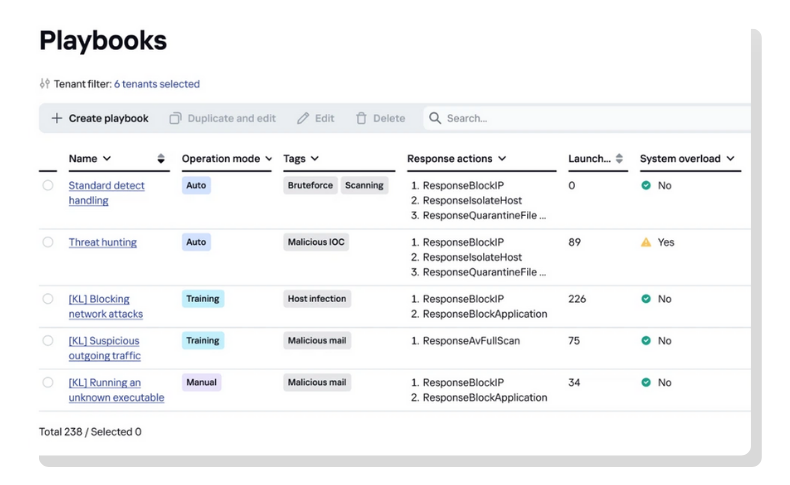Click the Launches column sort arrows icon

coord(619,159)
